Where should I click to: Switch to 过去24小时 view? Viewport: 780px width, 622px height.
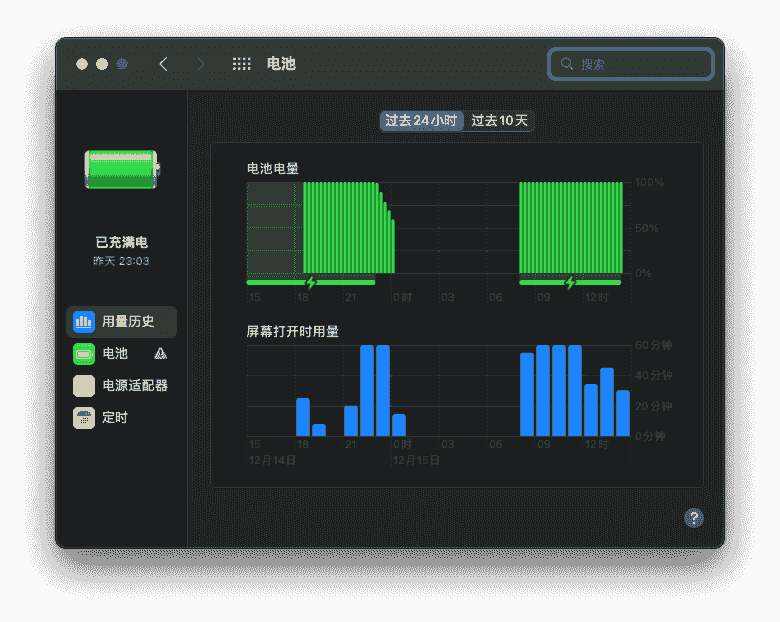[421, 121]
